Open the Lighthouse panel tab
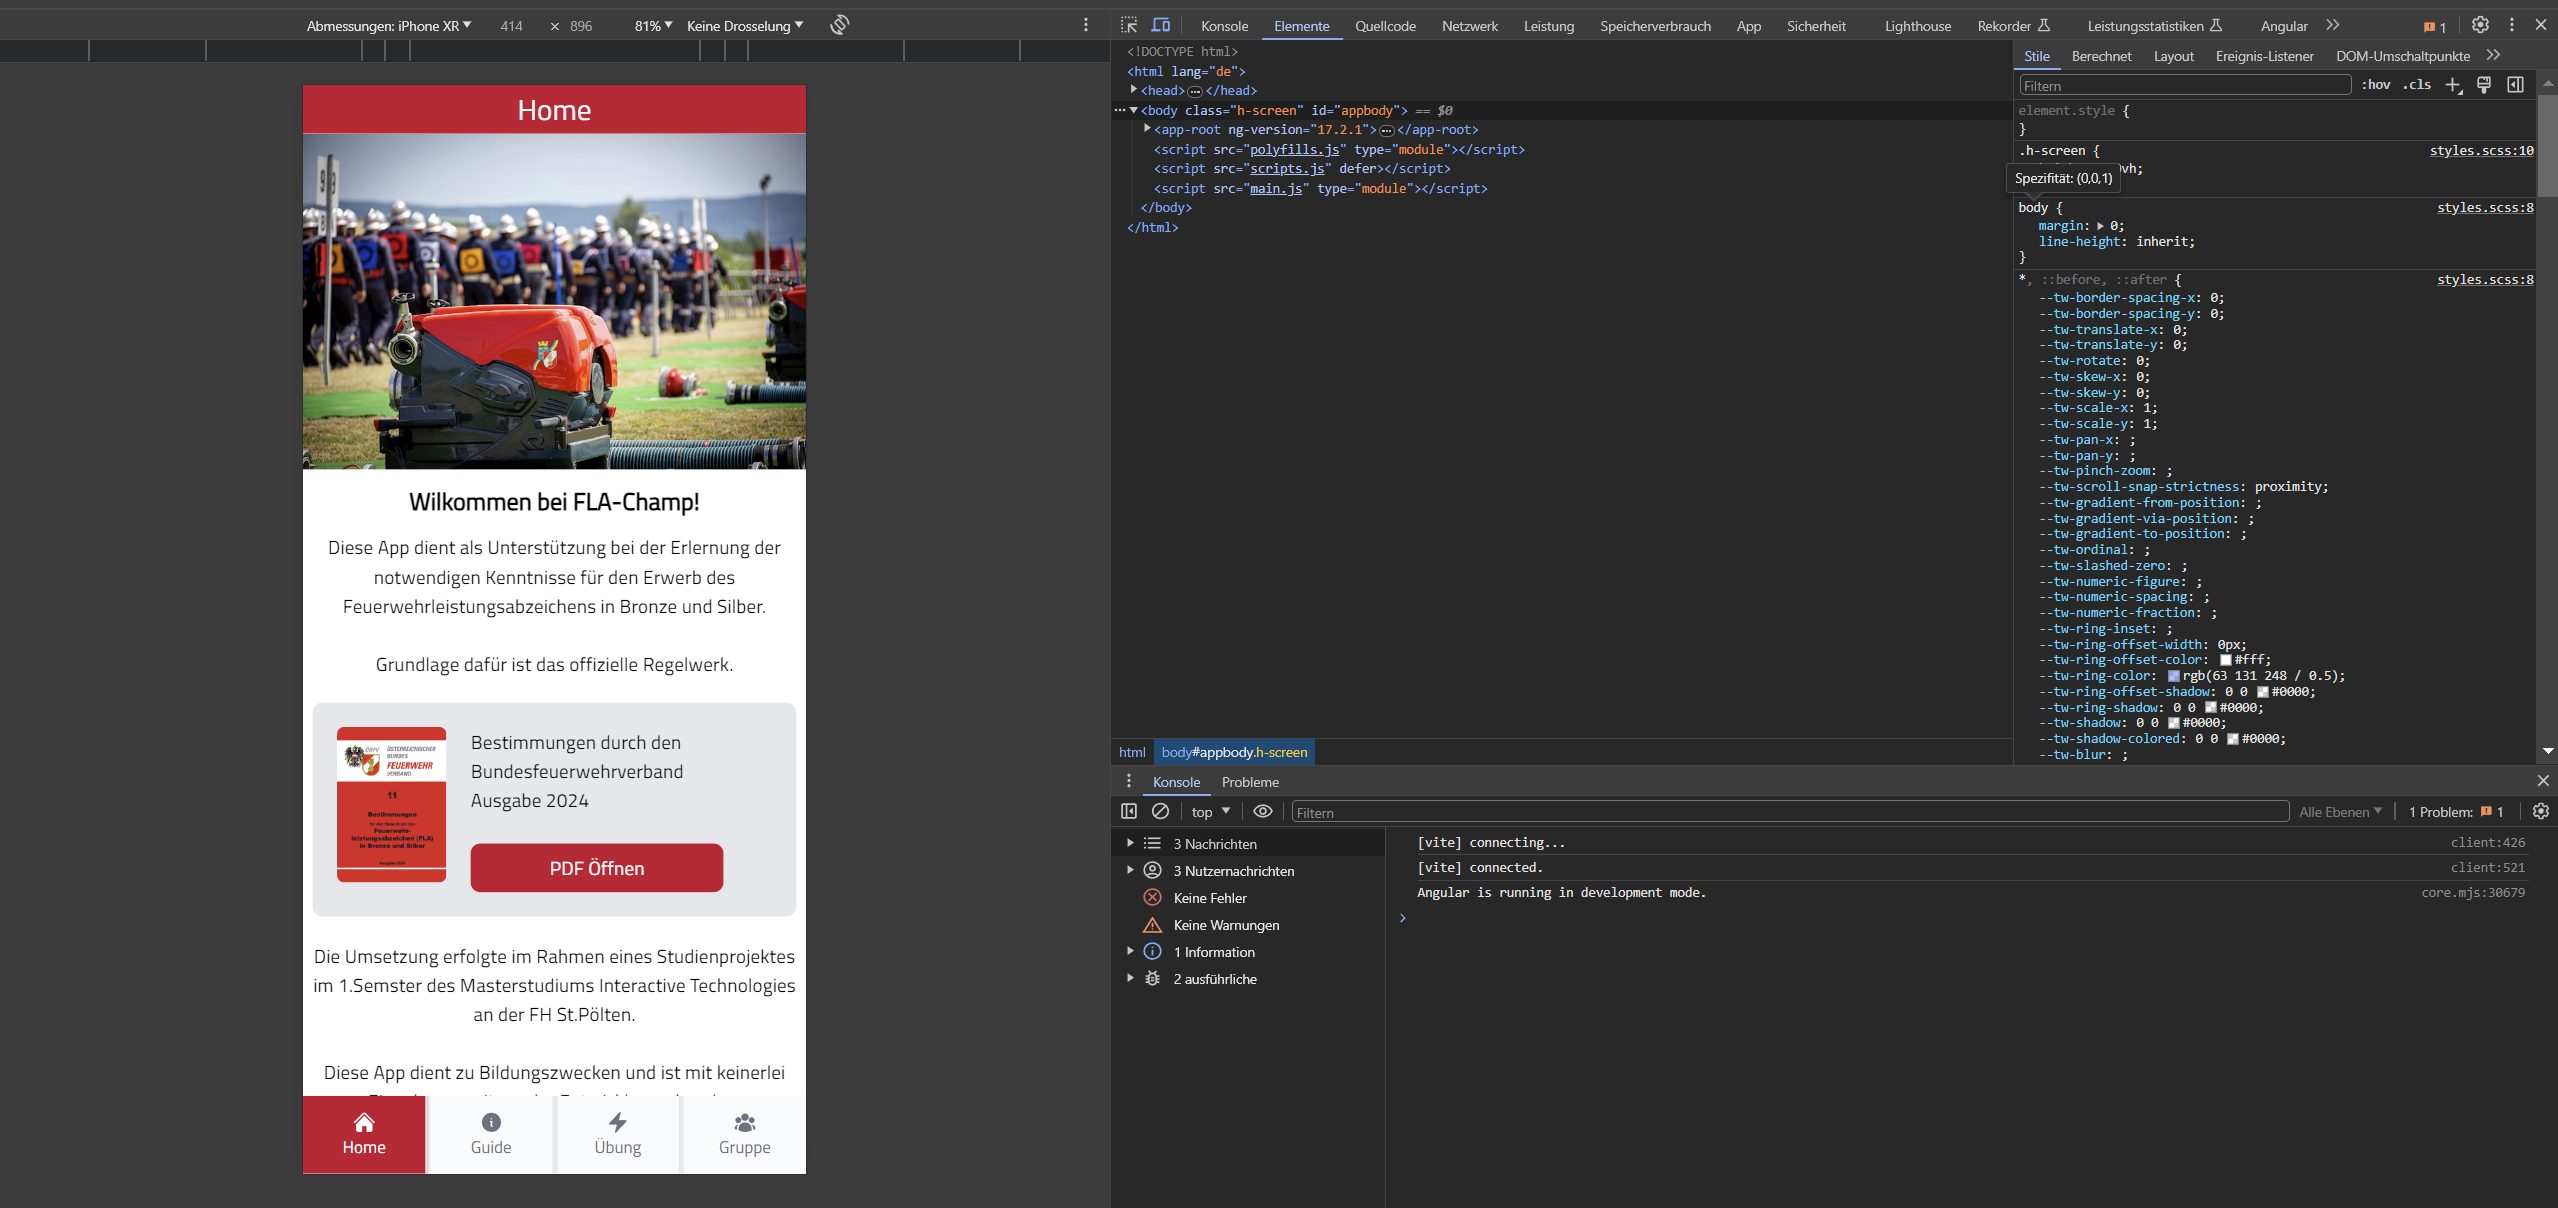The width and height of the screenshot is (2558, 1208). [x=1917, y=26]
